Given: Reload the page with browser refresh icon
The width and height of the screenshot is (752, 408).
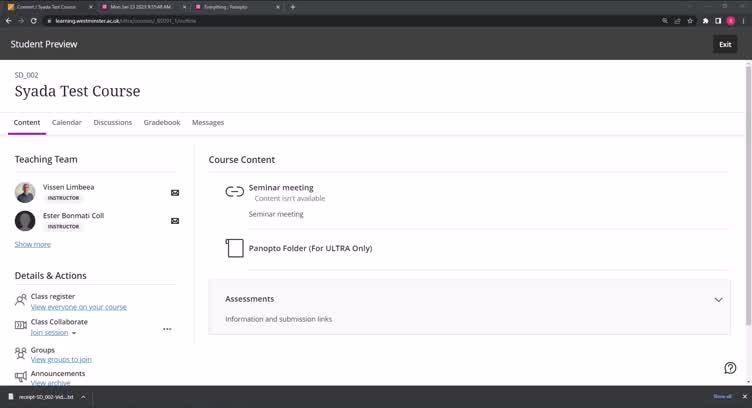Looking at the screenshot, I should [x=34, y=21].
